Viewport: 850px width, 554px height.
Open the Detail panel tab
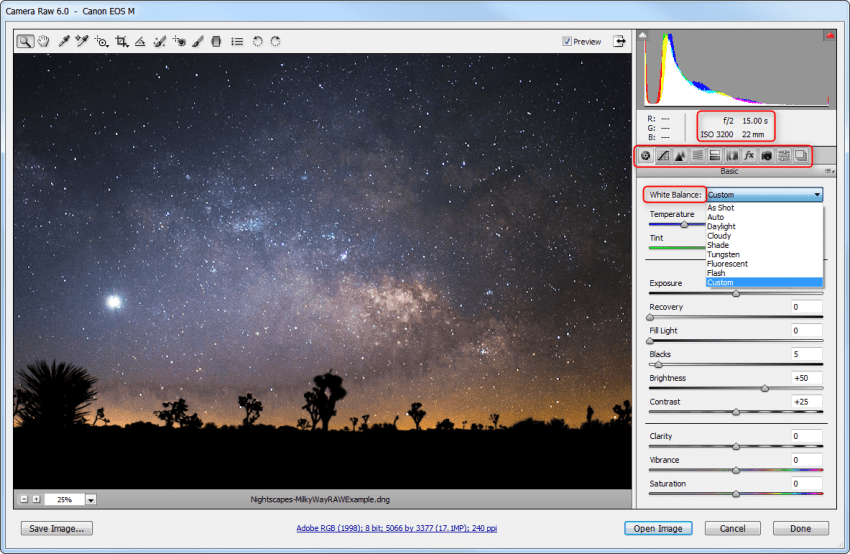pyautogui.click(x=680, y=156)
